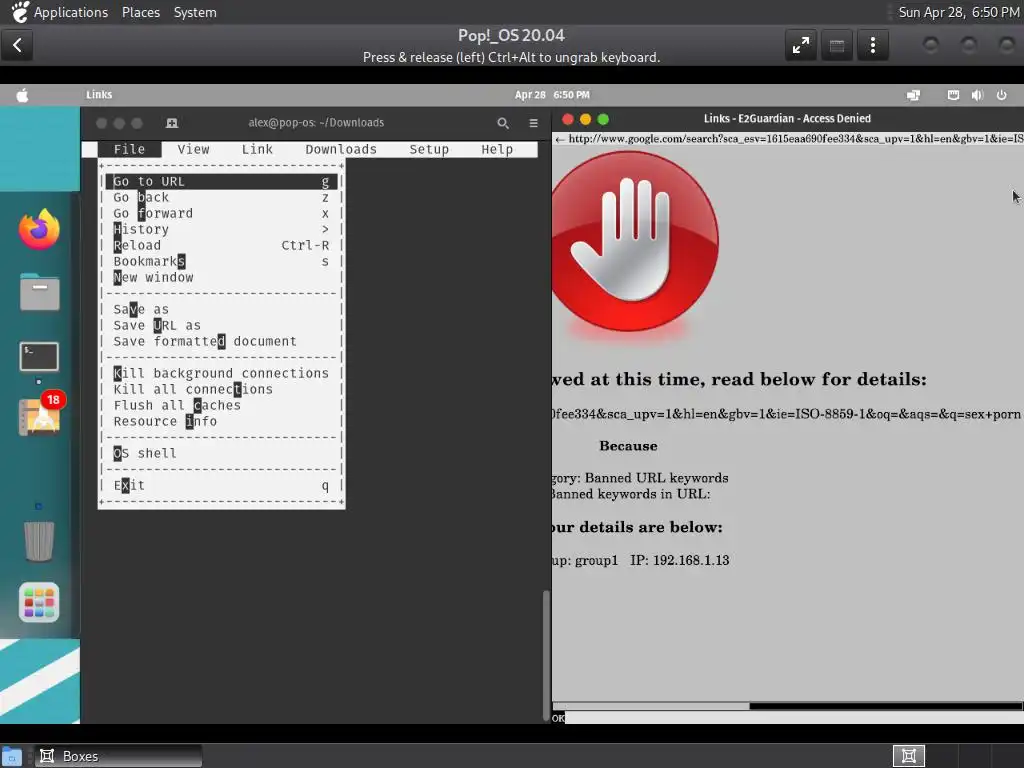Screen dimensions: 1024x768
Task: Choose Save URL as
Action: point(221,325)
